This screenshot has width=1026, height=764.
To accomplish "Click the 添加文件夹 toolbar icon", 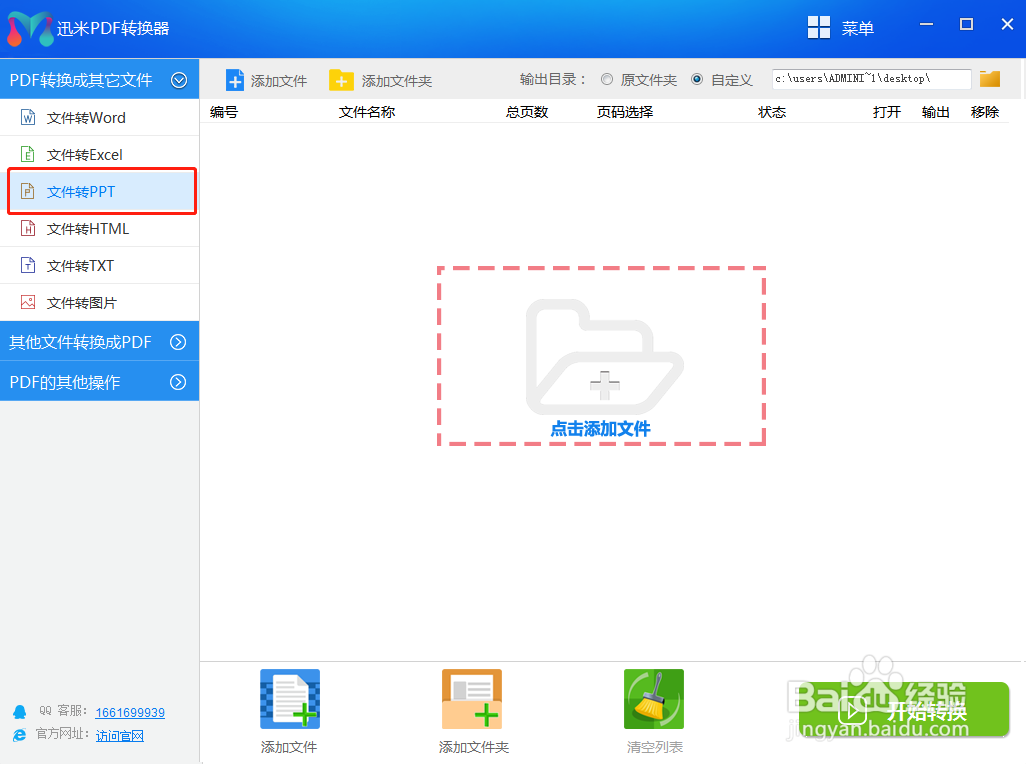I will 340,79.
